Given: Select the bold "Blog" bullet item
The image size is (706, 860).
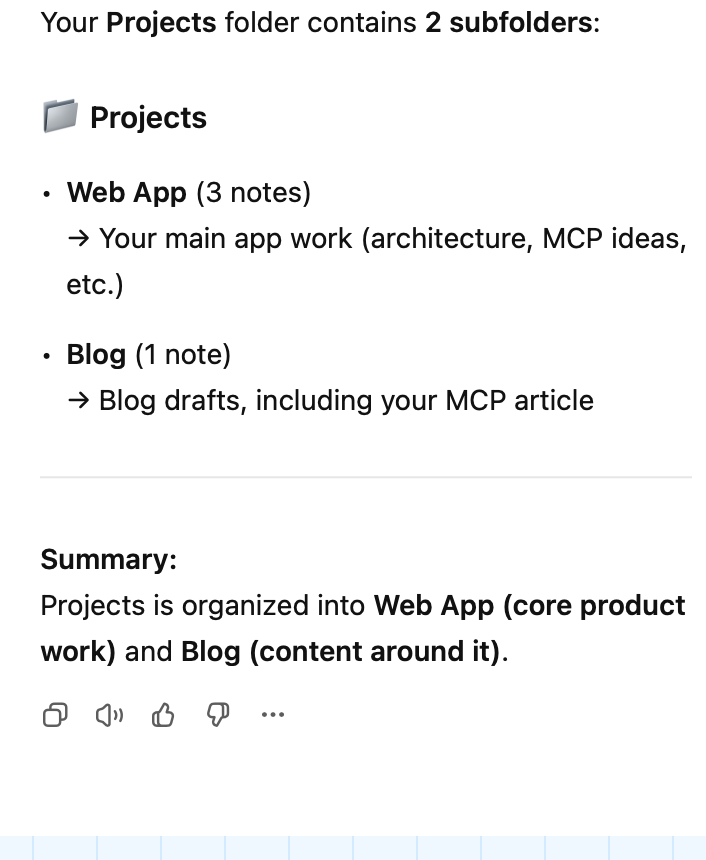Looking at the screenshot, I should pyautogui.click(x=96, y=354).
